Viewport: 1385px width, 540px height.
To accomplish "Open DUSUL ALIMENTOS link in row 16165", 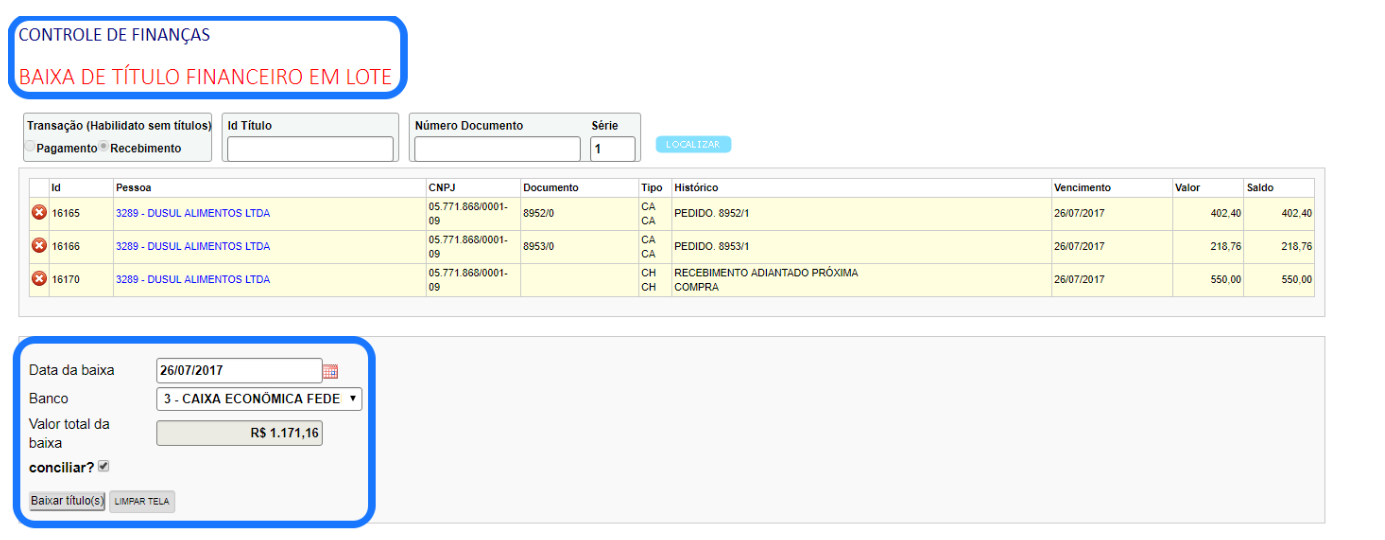I will [192, 213].
